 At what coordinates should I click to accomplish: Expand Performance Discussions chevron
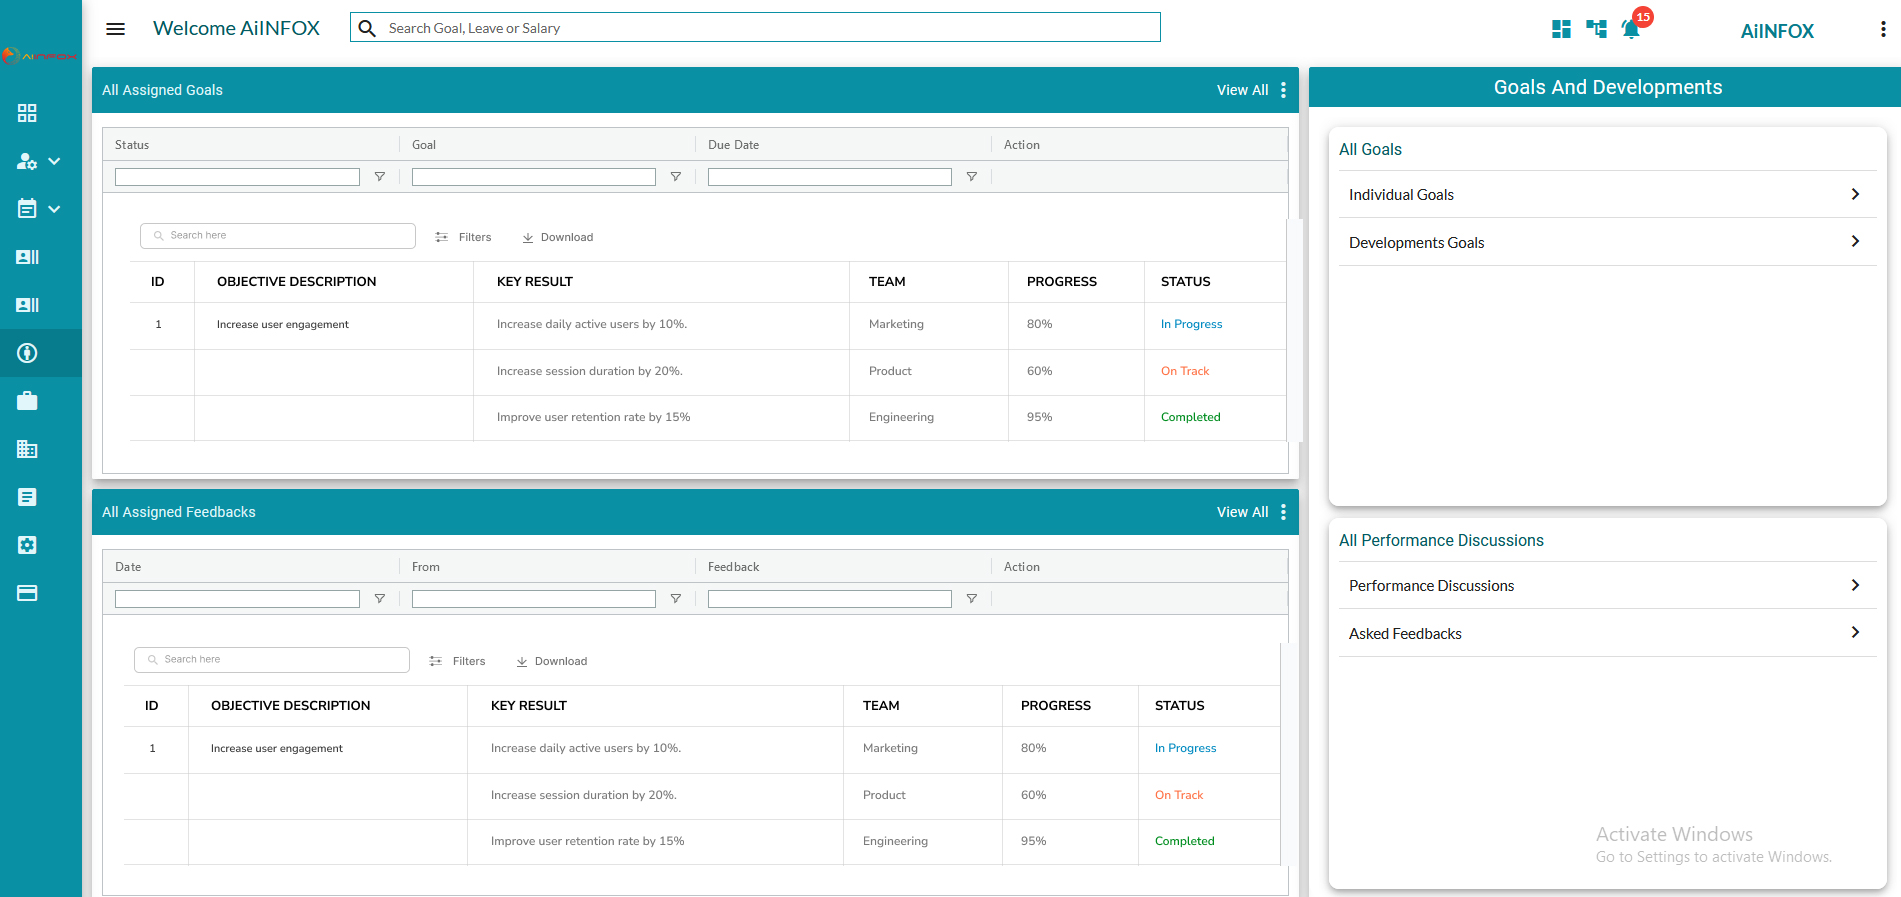coord(1855,585)
